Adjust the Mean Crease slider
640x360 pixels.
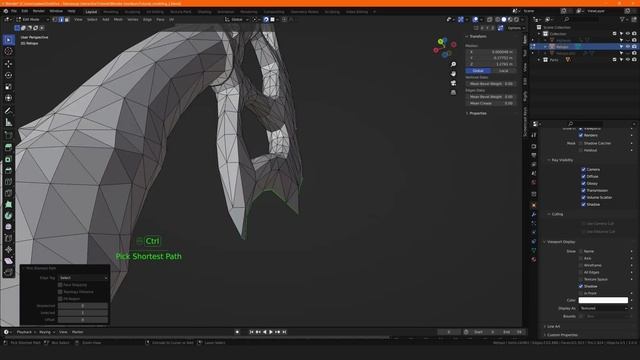point(490,104)
